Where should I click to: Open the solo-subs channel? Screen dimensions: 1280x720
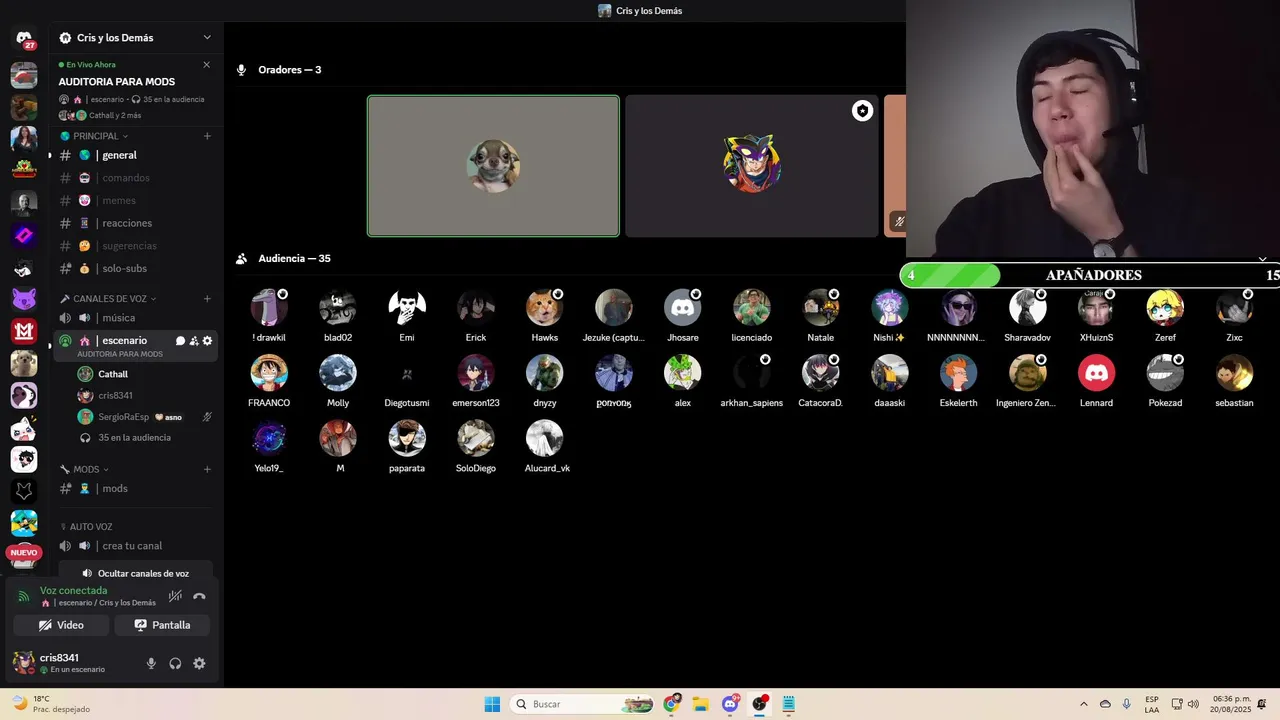(x=135, y=268)
